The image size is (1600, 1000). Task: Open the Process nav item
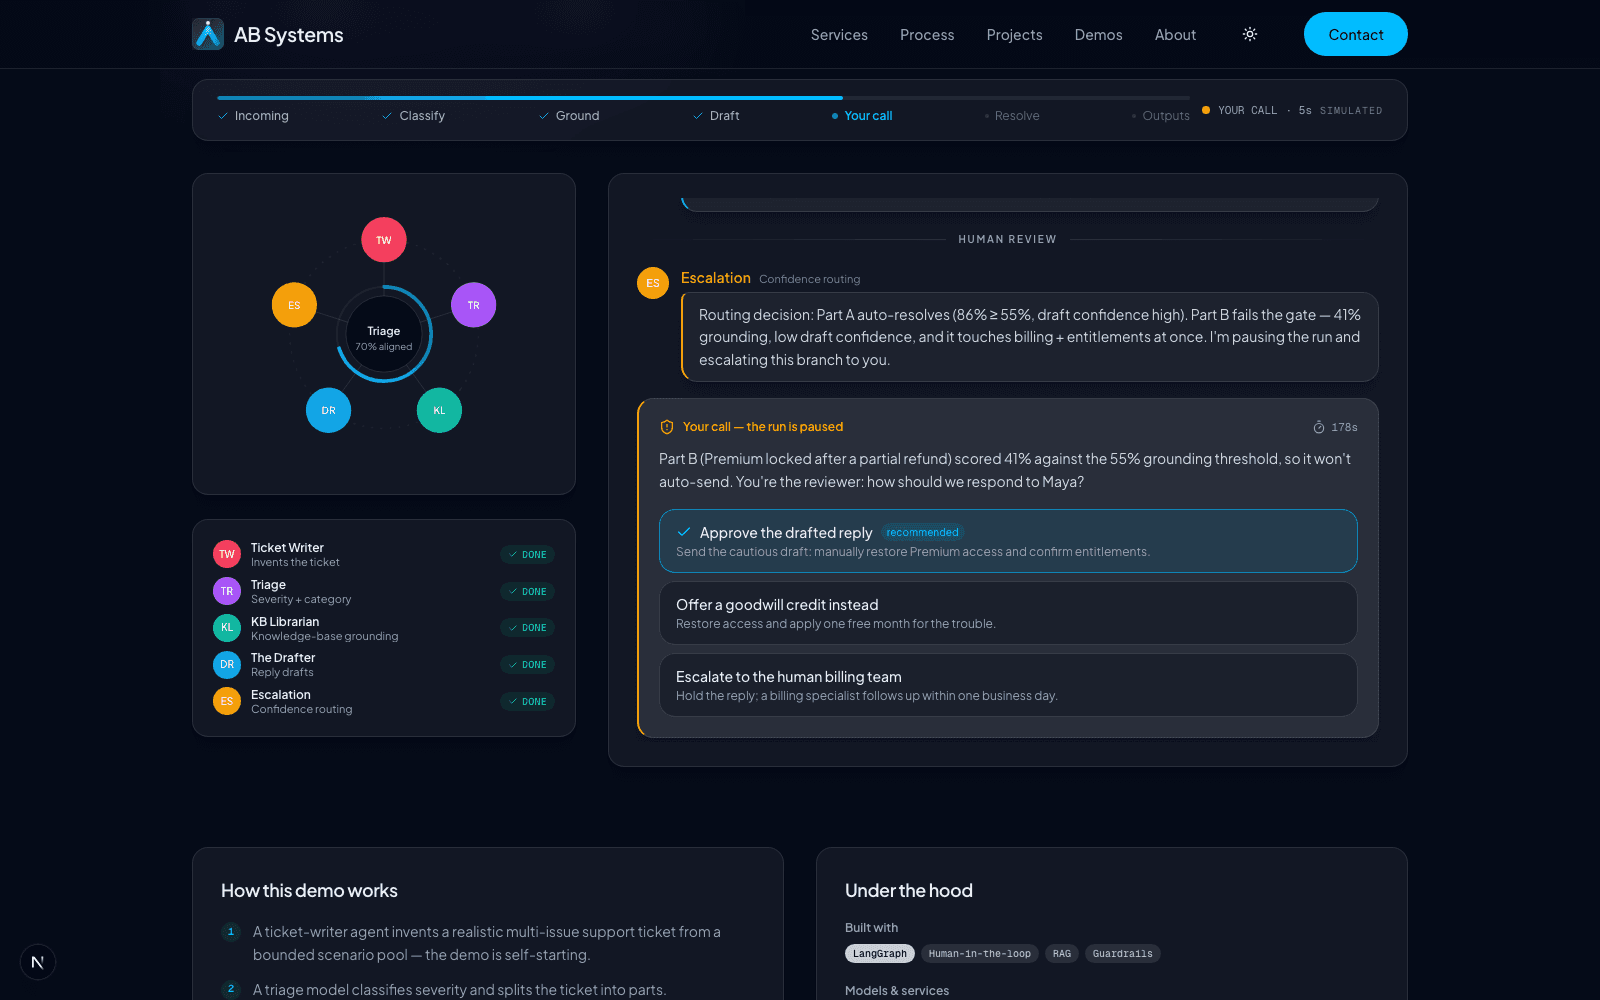tap(927, 34)
